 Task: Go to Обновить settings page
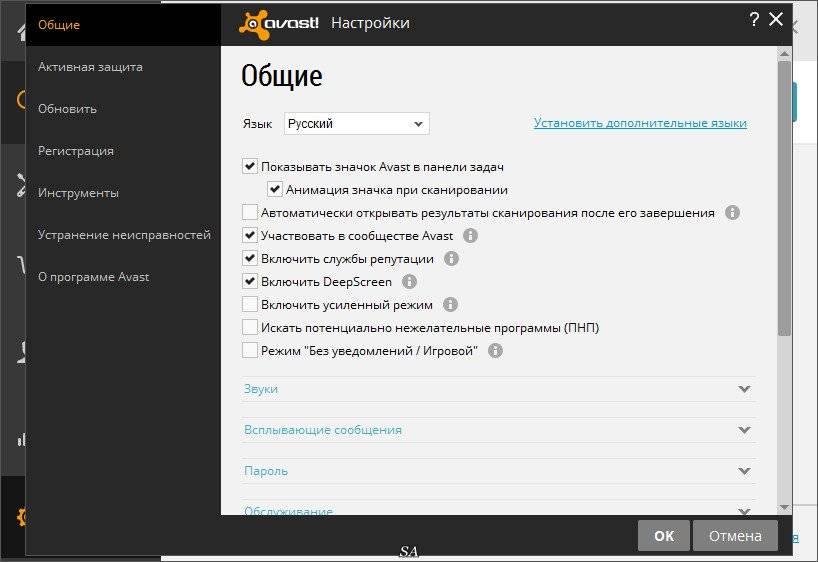(x=67, y=109)
